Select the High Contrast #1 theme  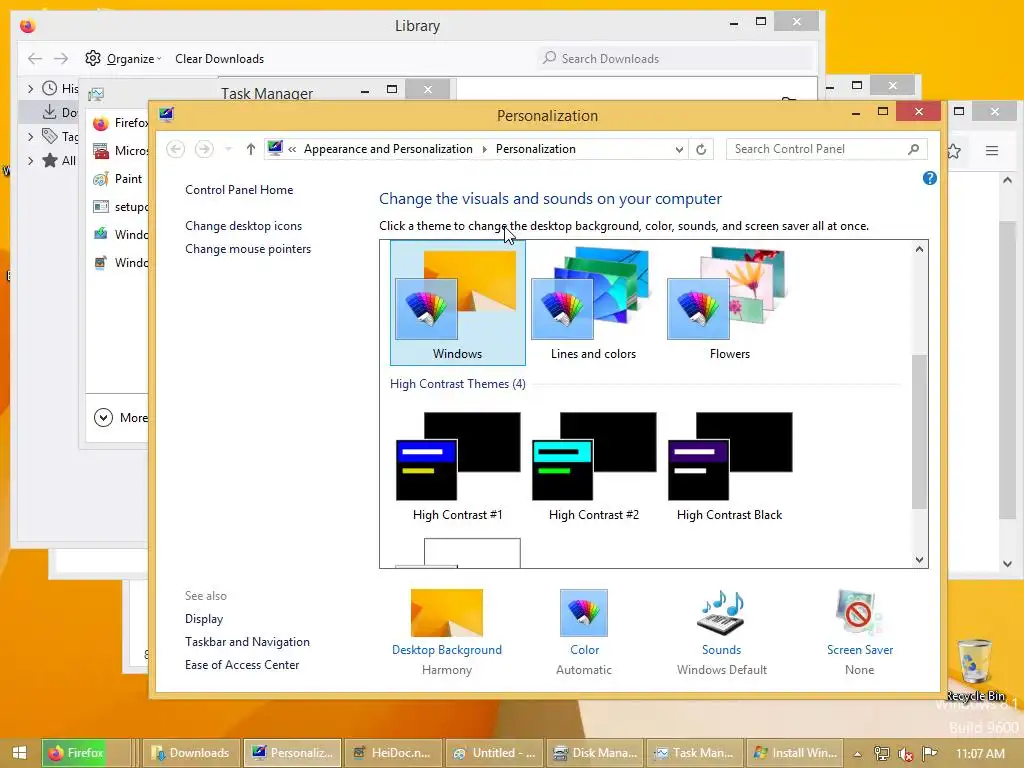coord(457,466)
